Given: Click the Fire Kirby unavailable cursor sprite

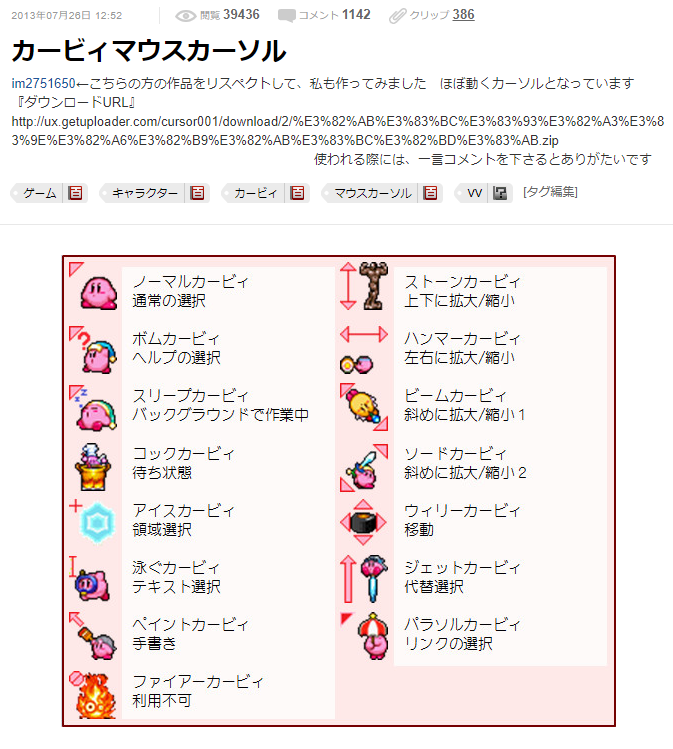Looking at the screenshot, I should point(96,696).
